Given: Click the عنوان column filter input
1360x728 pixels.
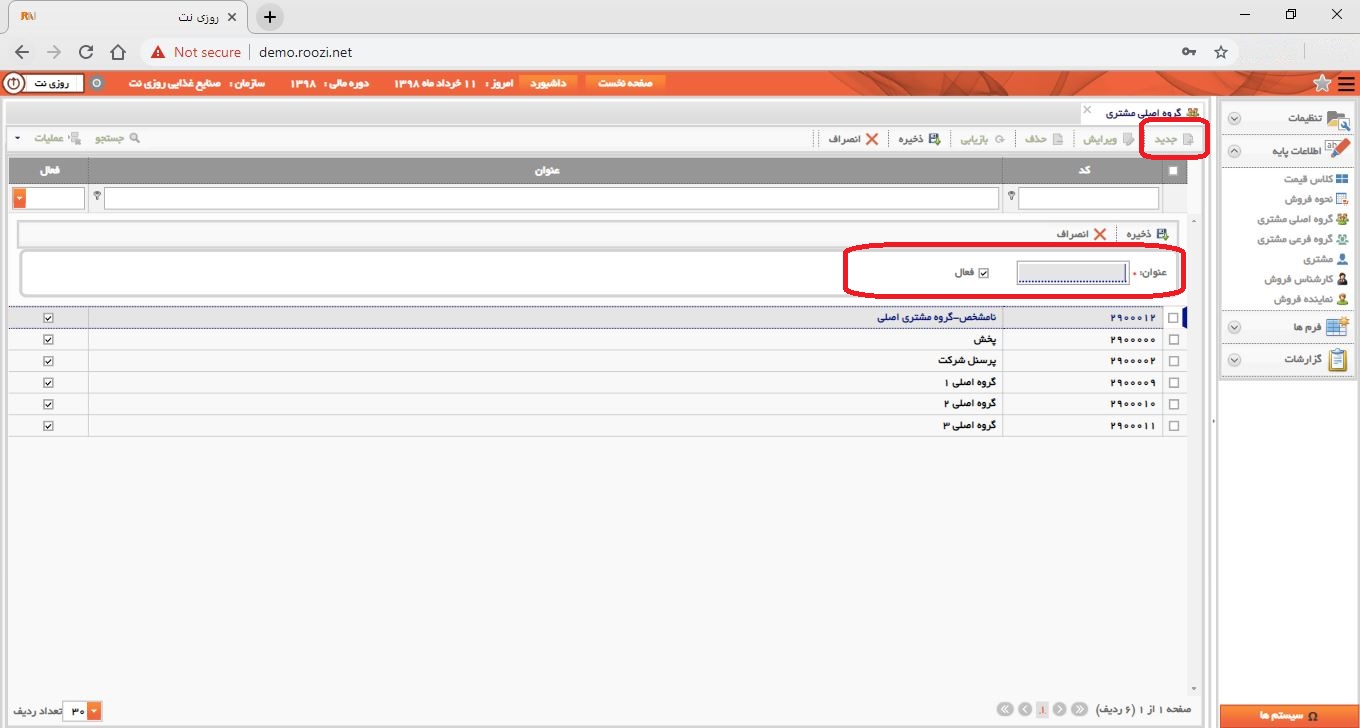Looking at the screenshot, I should [551, 198].
